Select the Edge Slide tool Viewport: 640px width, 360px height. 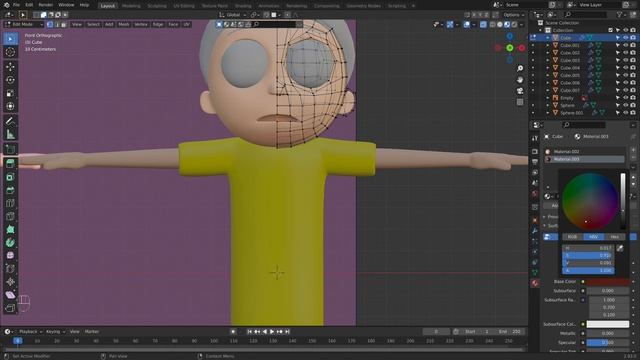tap(10, 269)
